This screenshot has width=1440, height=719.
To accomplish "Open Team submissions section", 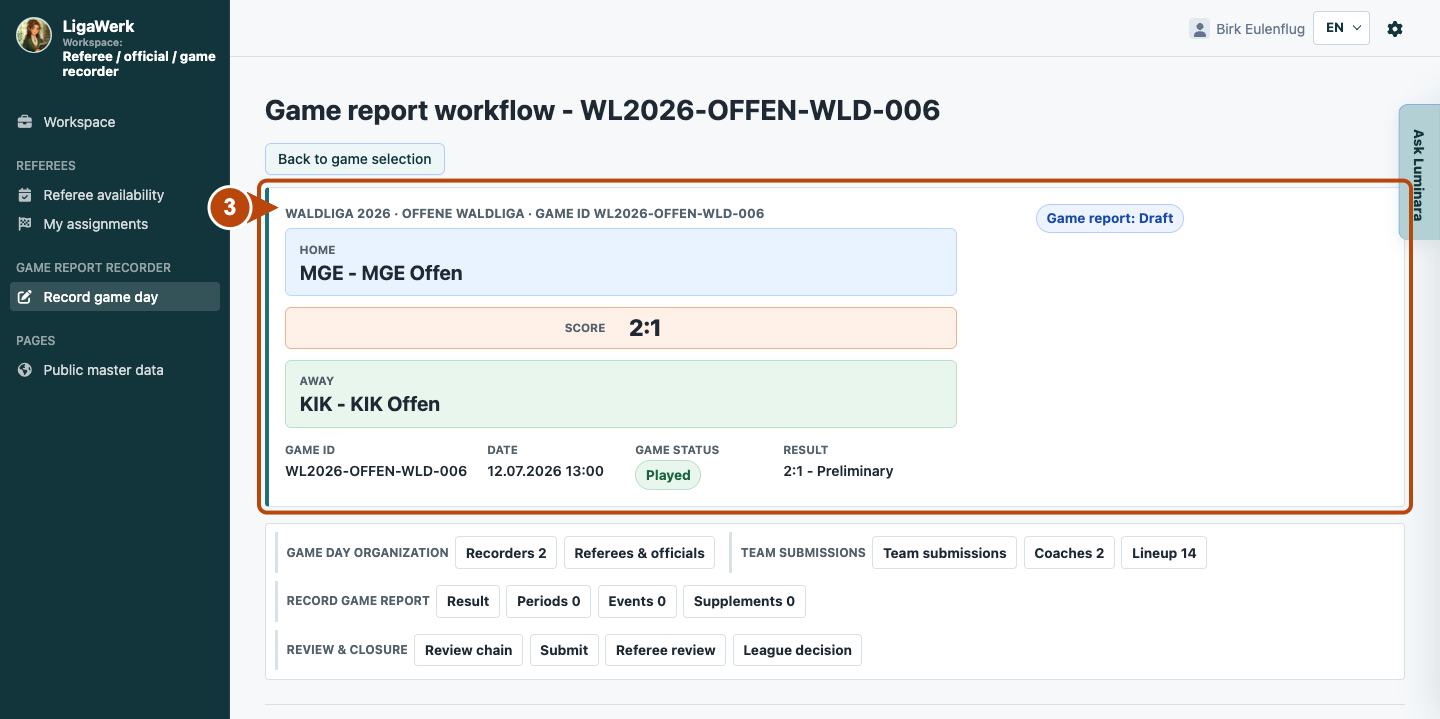I will pyautogui.click(x=945, y=553).
